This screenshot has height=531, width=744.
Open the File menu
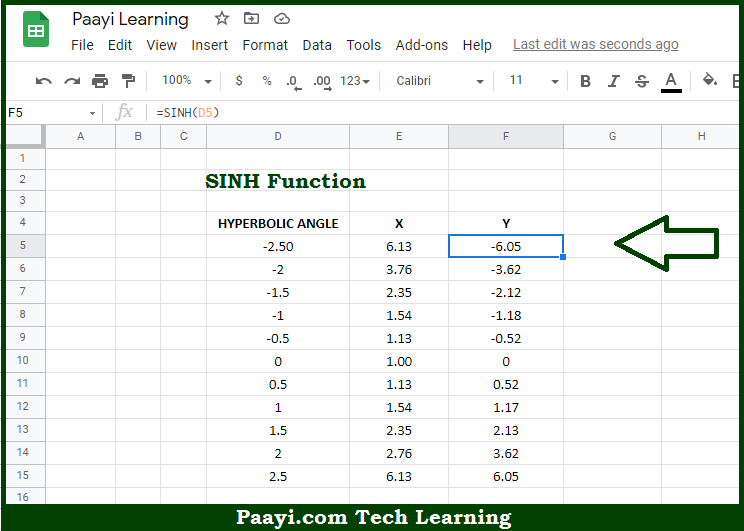(x=82, y=45)
